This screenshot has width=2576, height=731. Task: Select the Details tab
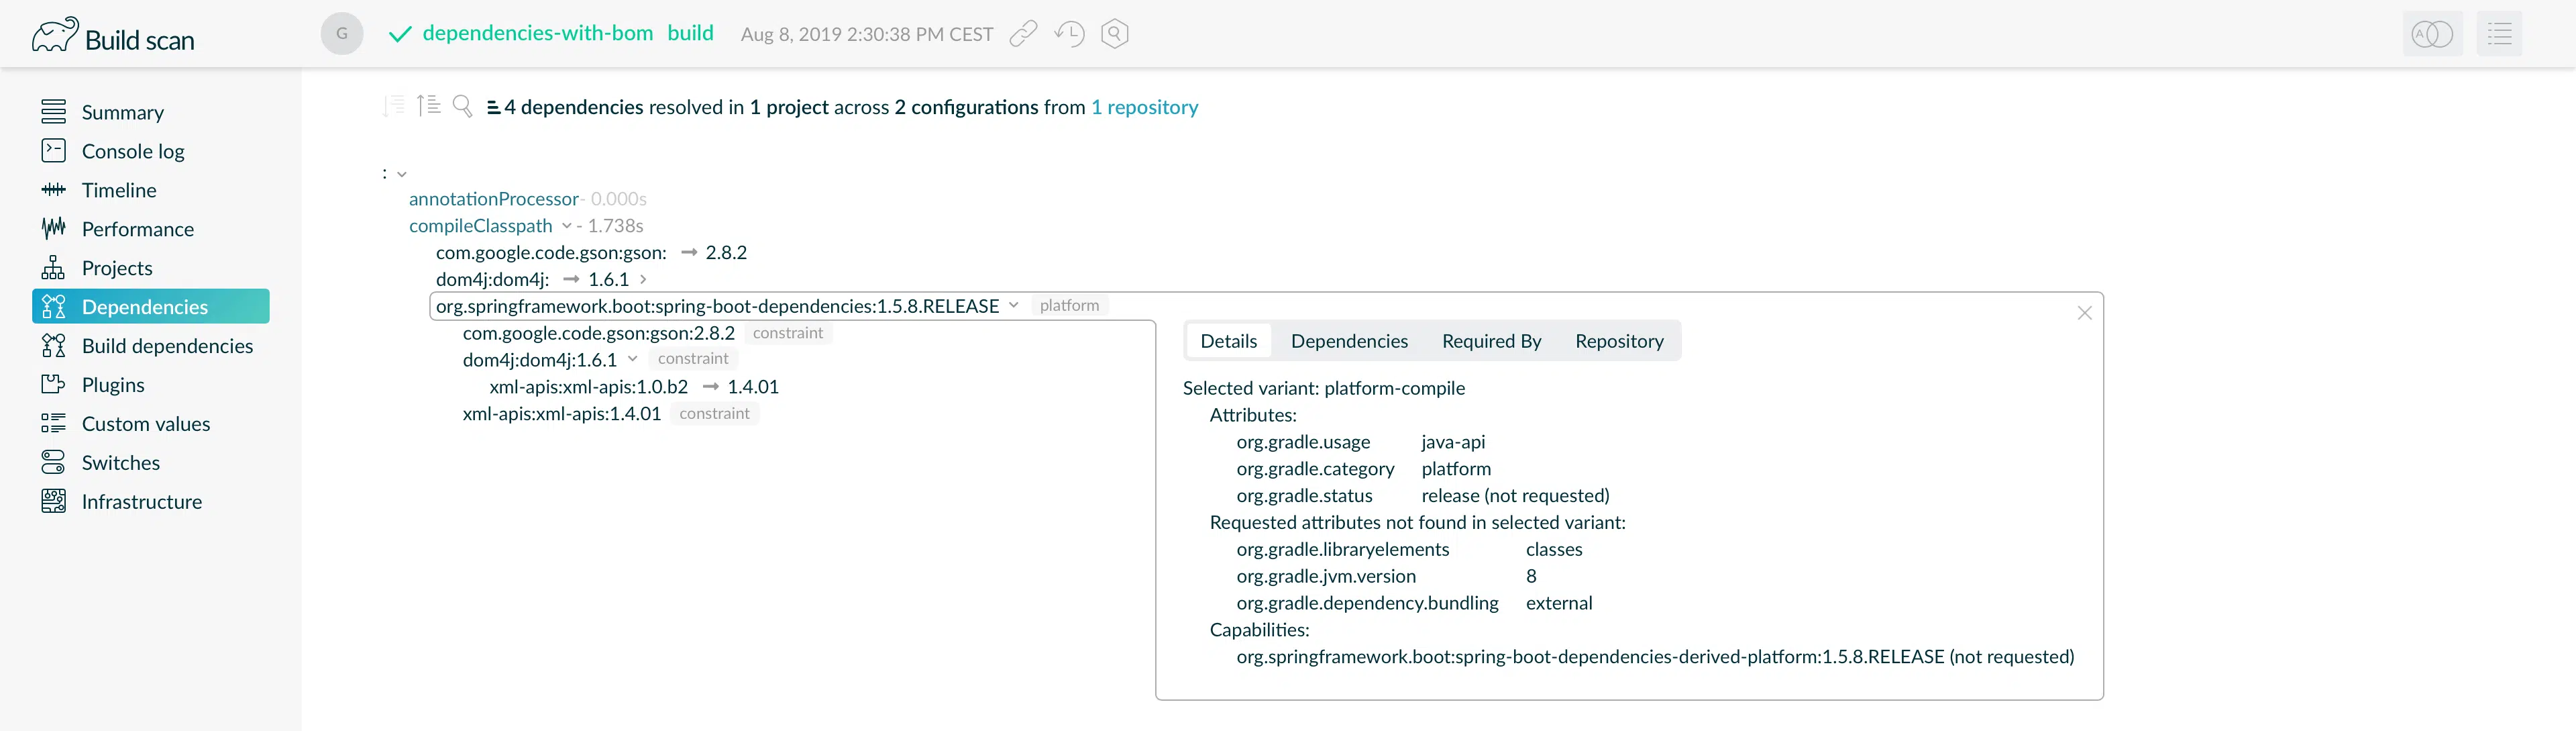tap(1228, 341)
